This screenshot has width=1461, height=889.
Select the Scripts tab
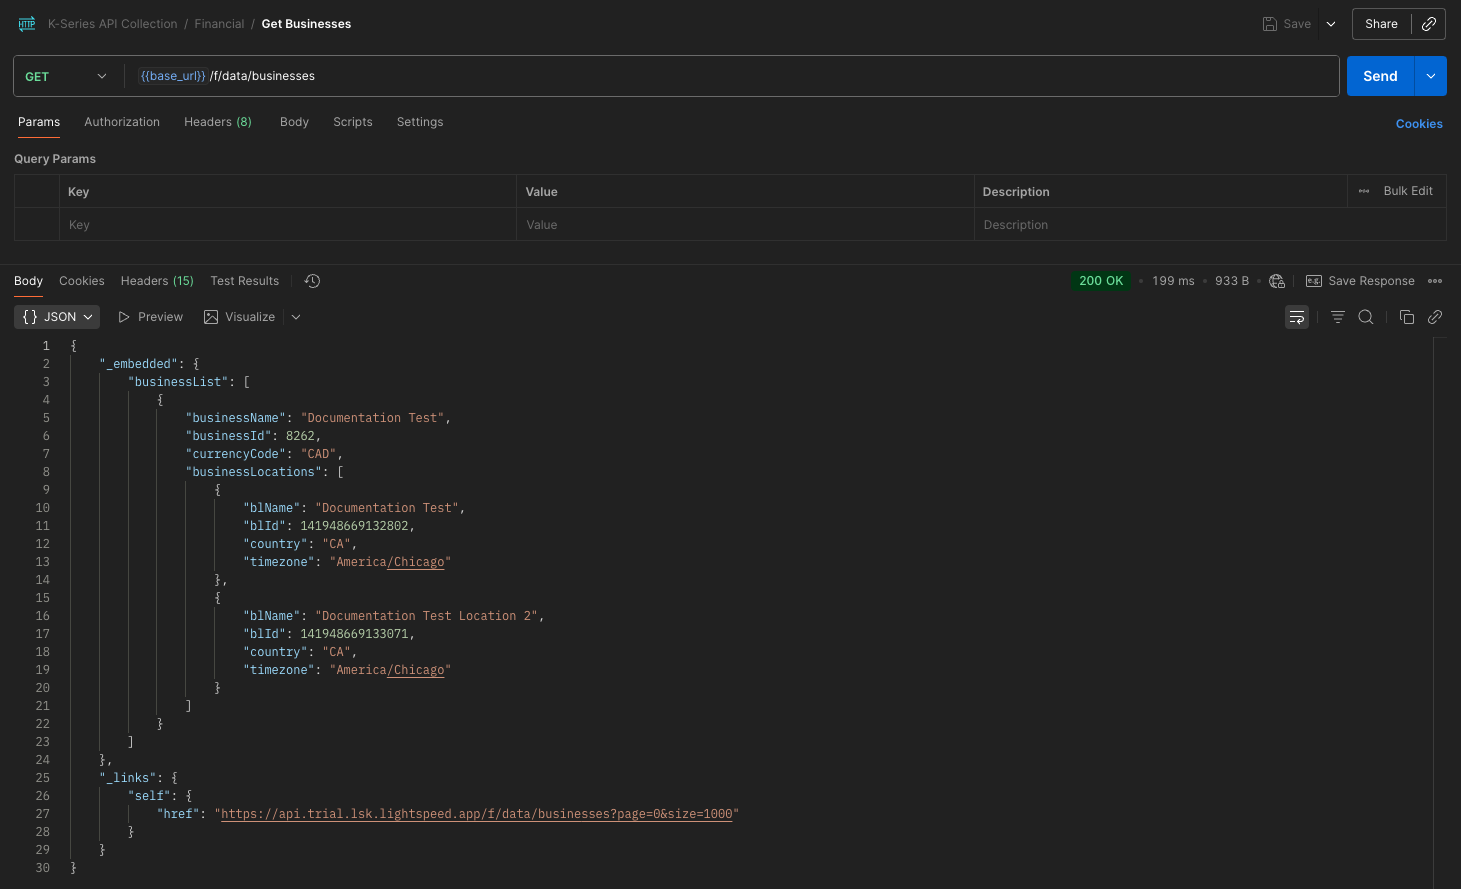click(x=352, y=121)
